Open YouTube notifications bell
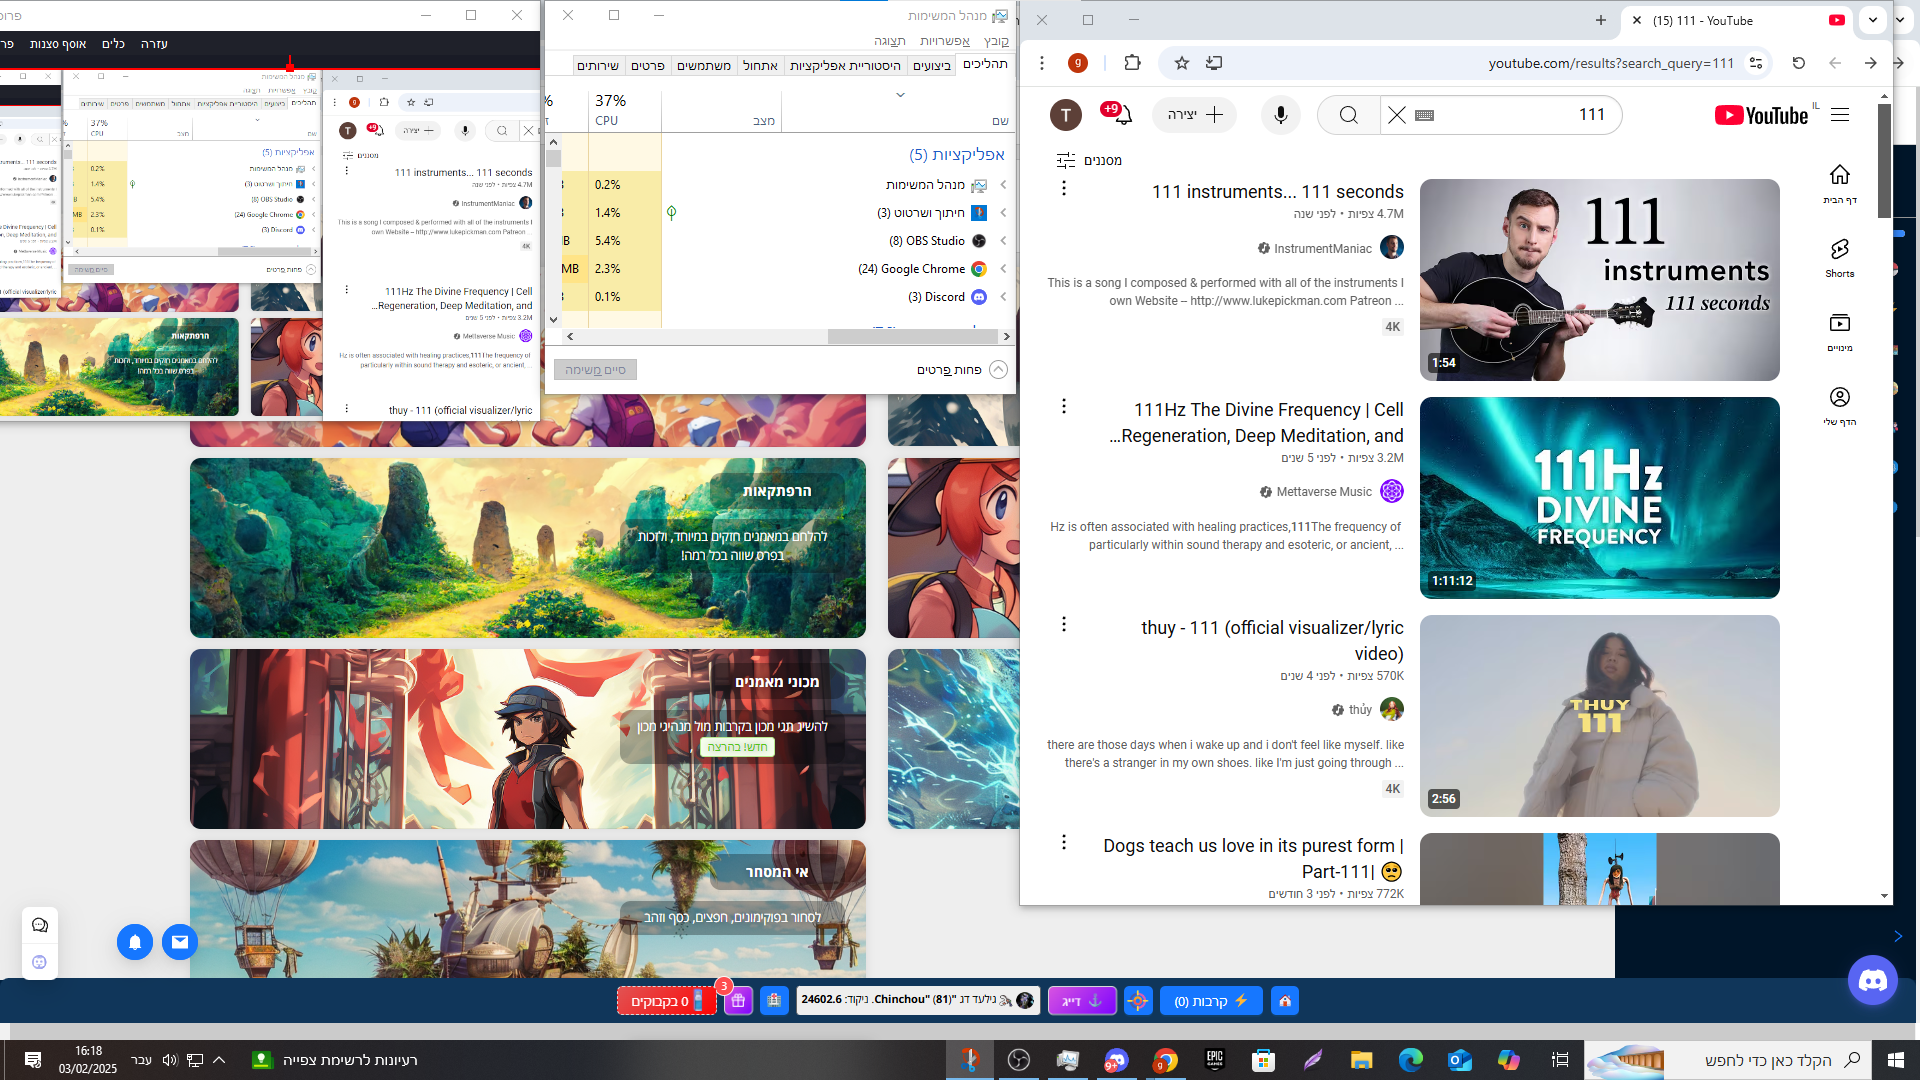 [1122, 115]
